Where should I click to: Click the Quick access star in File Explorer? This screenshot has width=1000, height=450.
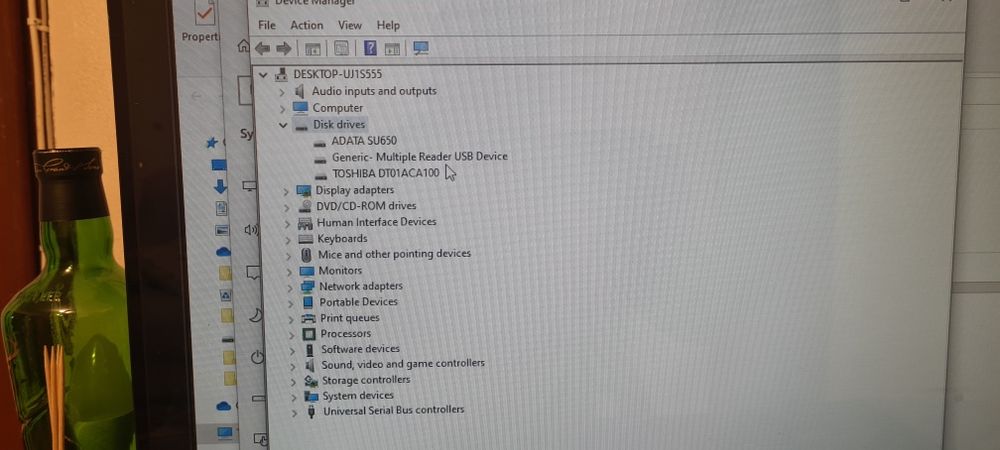coord(212,143)
